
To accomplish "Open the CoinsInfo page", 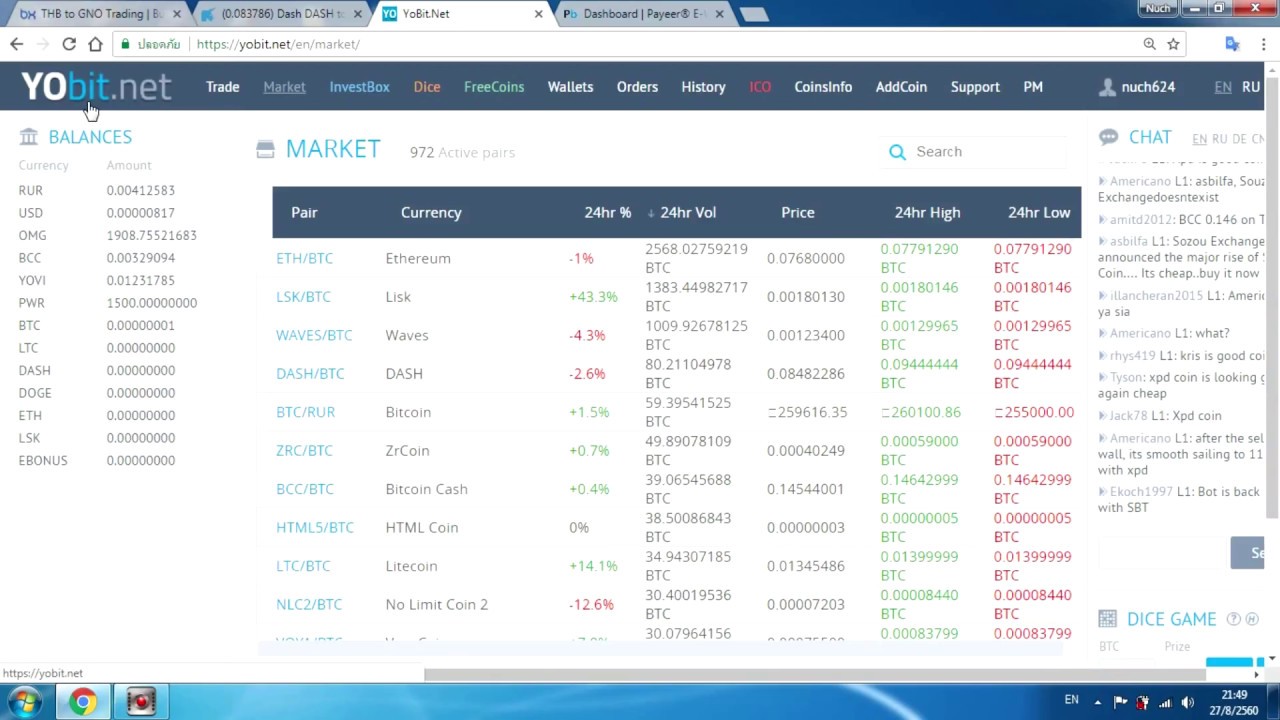I will coord(823,87).
